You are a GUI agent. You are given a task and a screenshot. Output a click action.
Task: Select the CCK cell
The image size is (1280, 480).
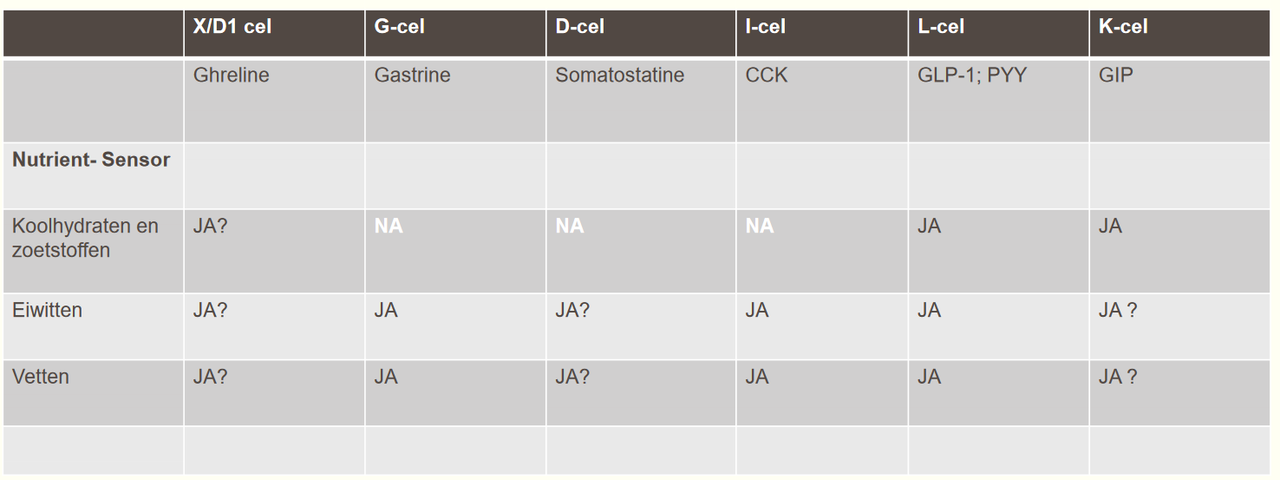[766, 75]
